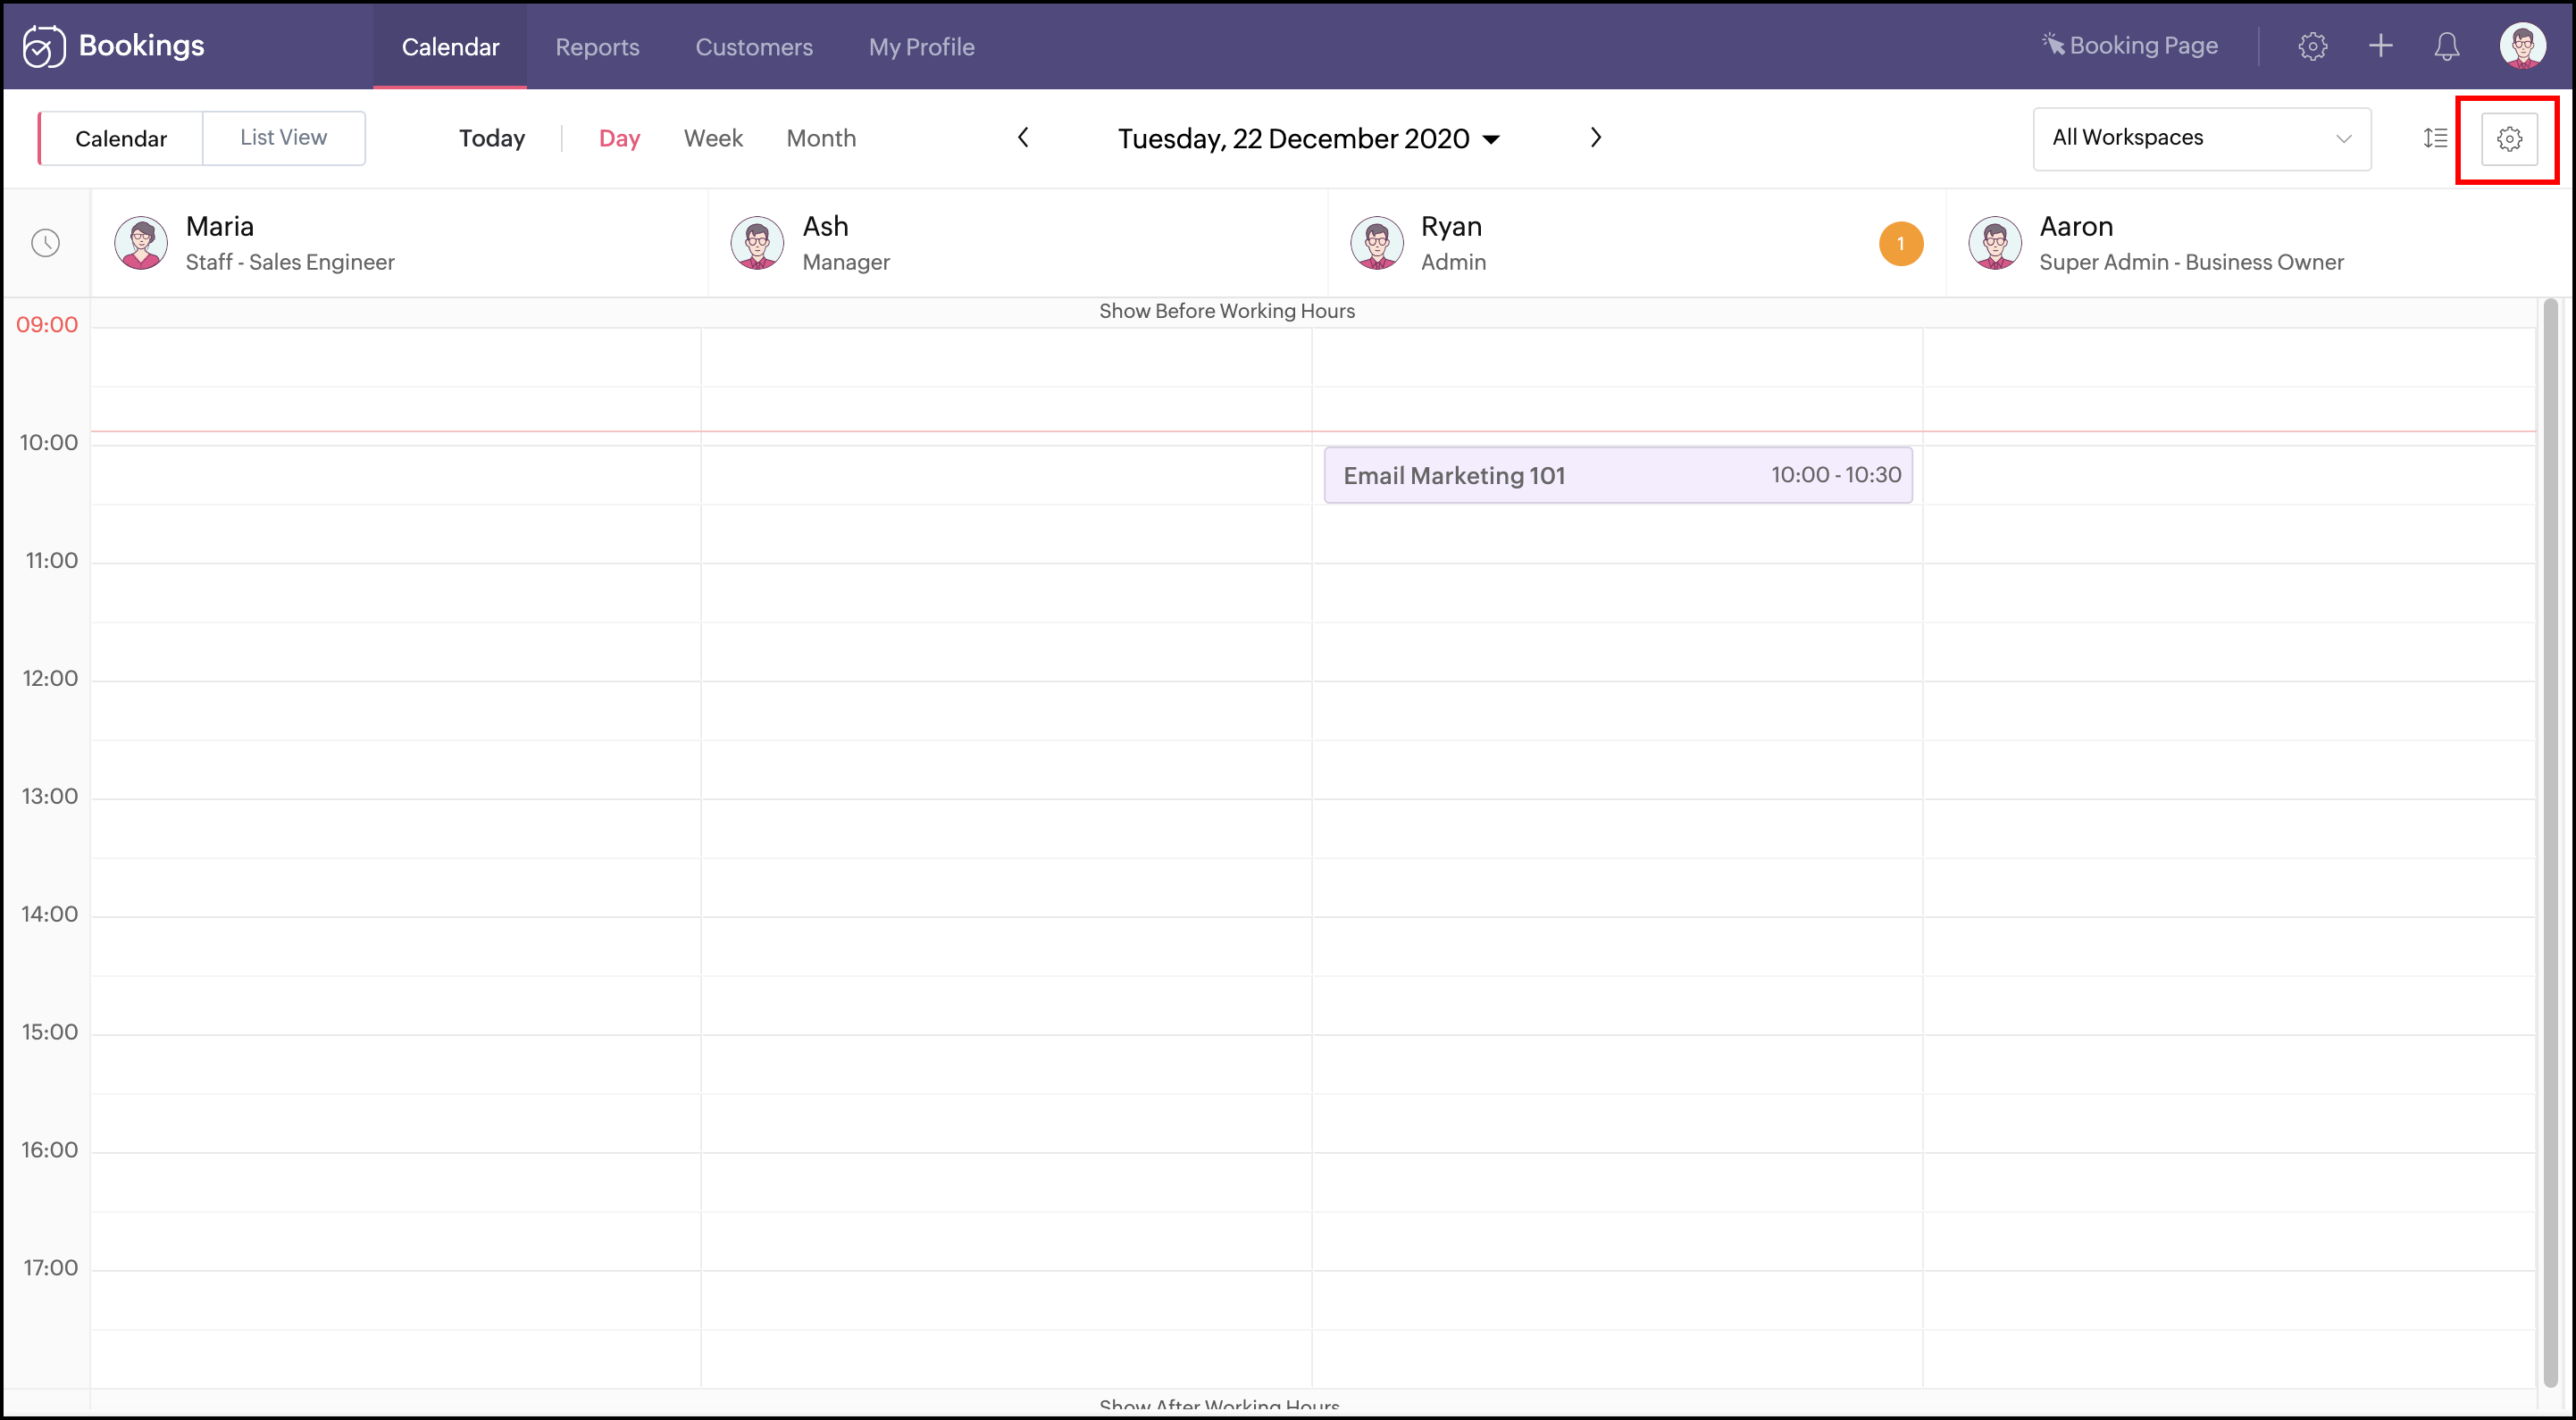Expand the All Workspaces dropdown

[2200, 138]
